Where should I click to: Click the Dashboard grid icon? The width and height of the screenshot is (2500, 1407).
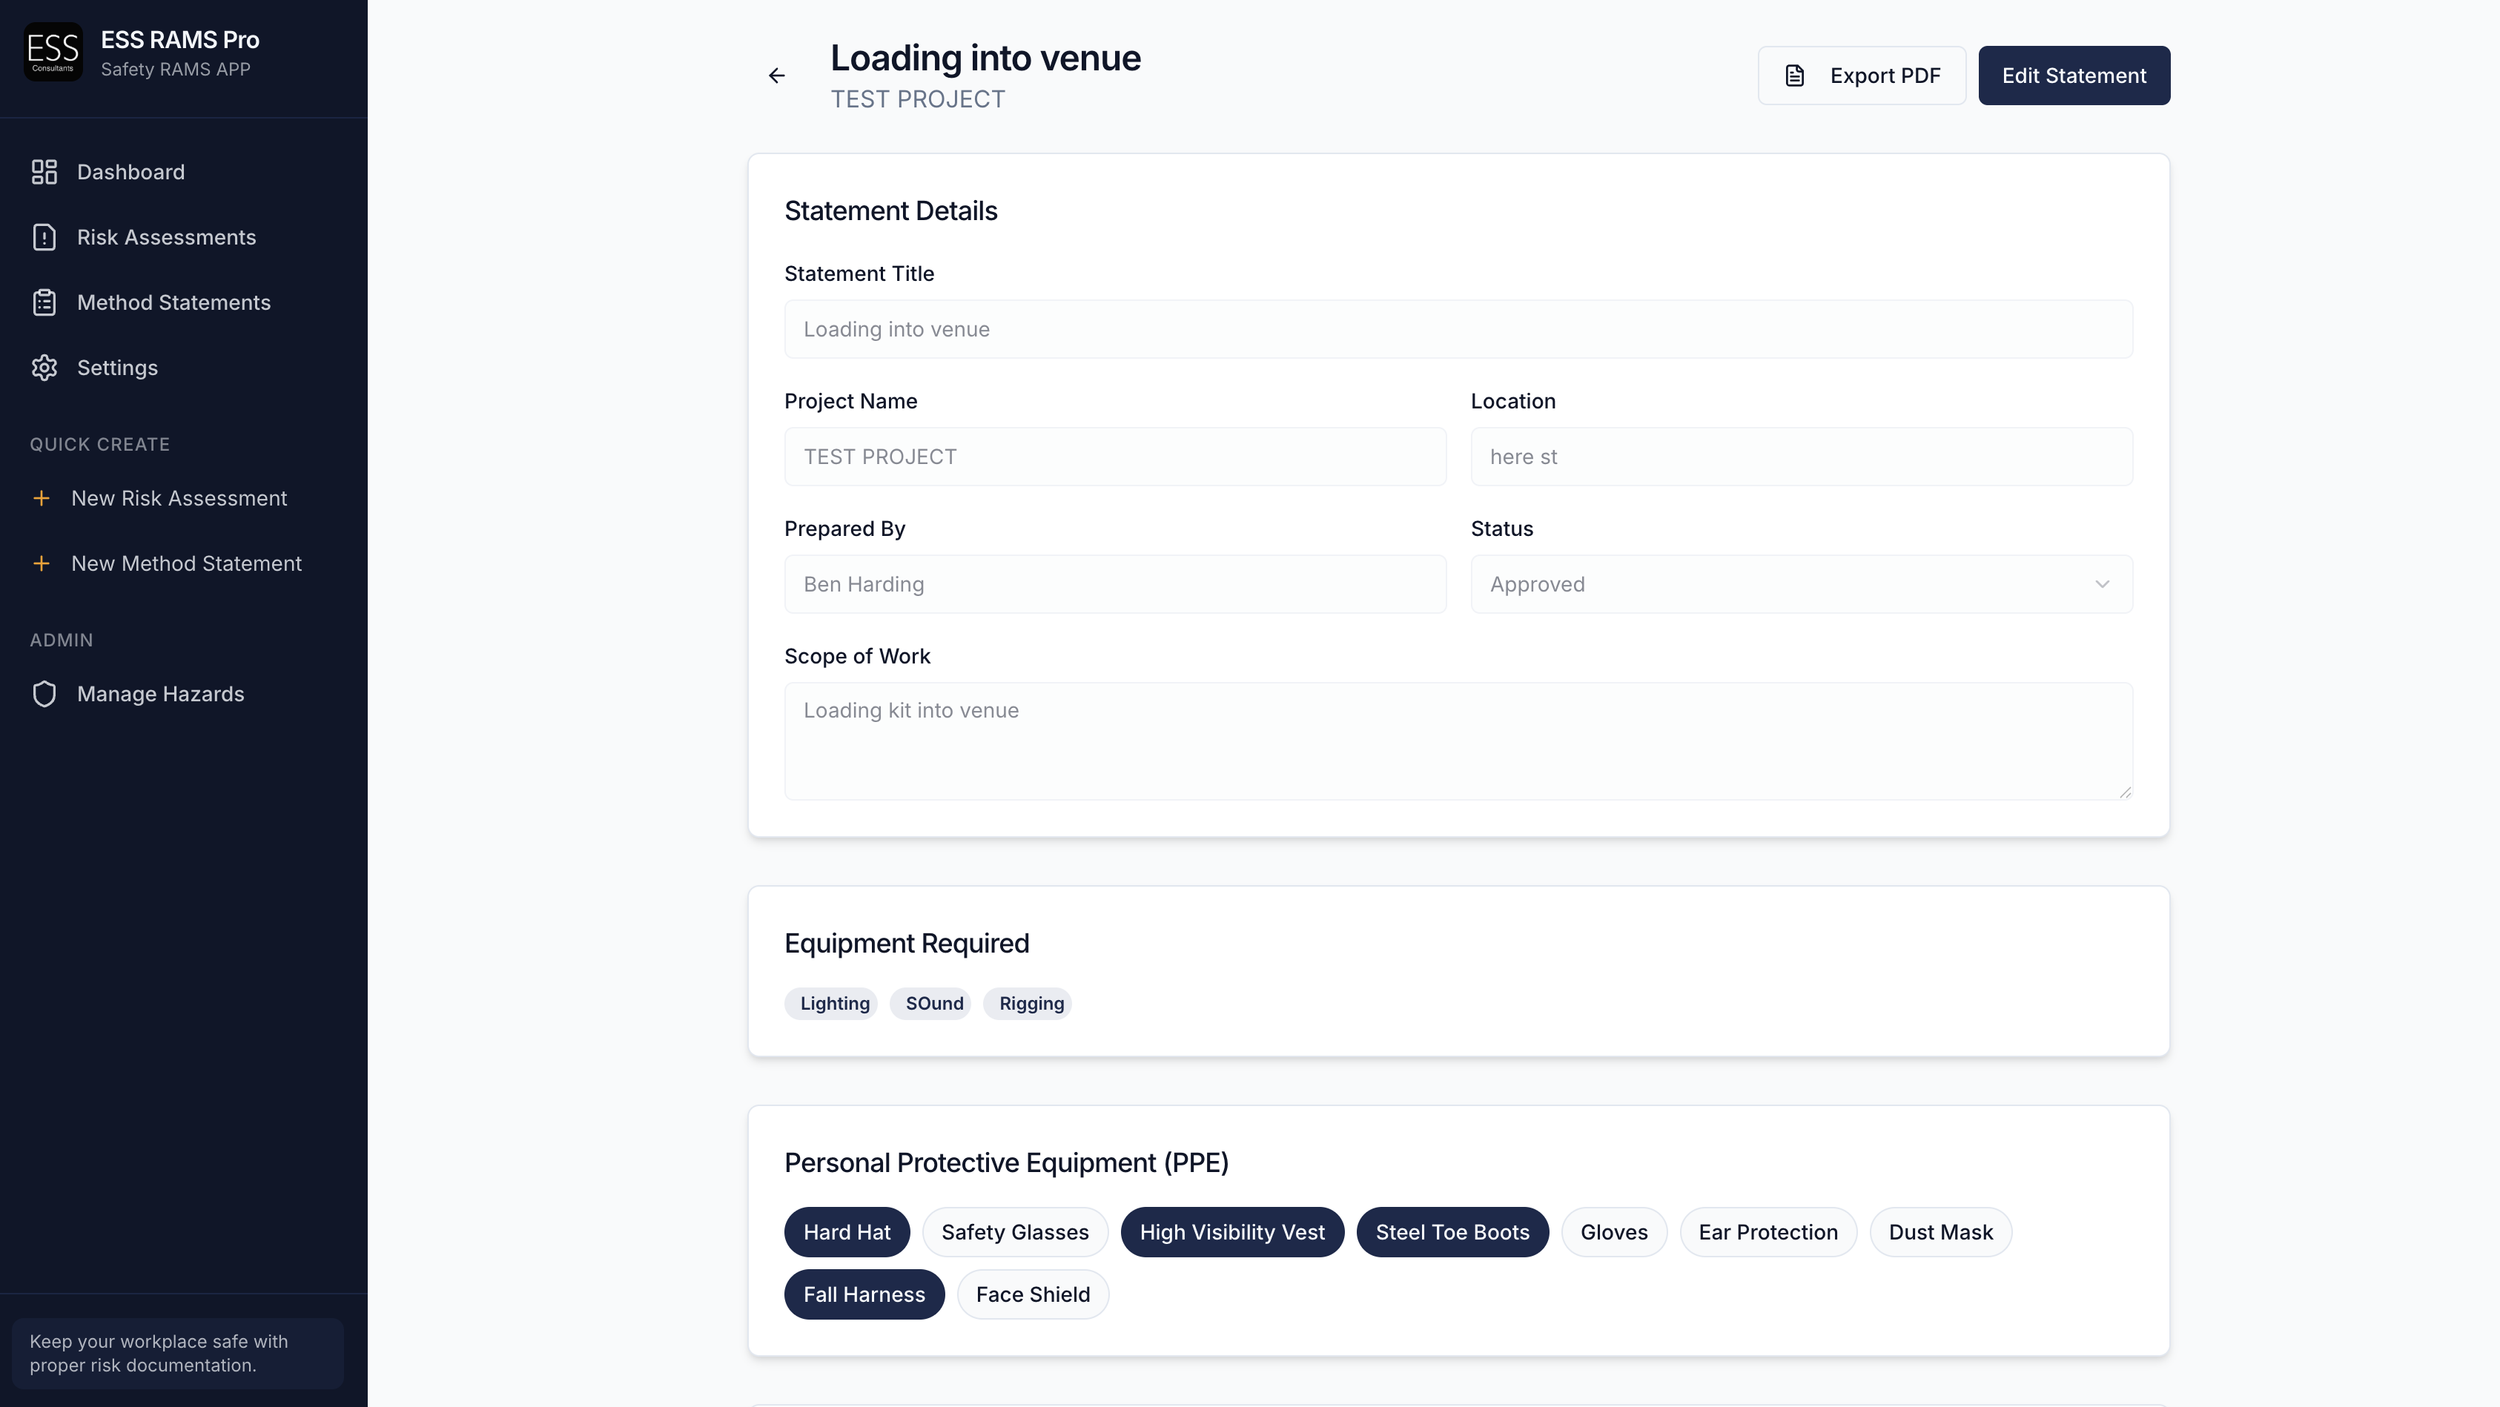44,172
